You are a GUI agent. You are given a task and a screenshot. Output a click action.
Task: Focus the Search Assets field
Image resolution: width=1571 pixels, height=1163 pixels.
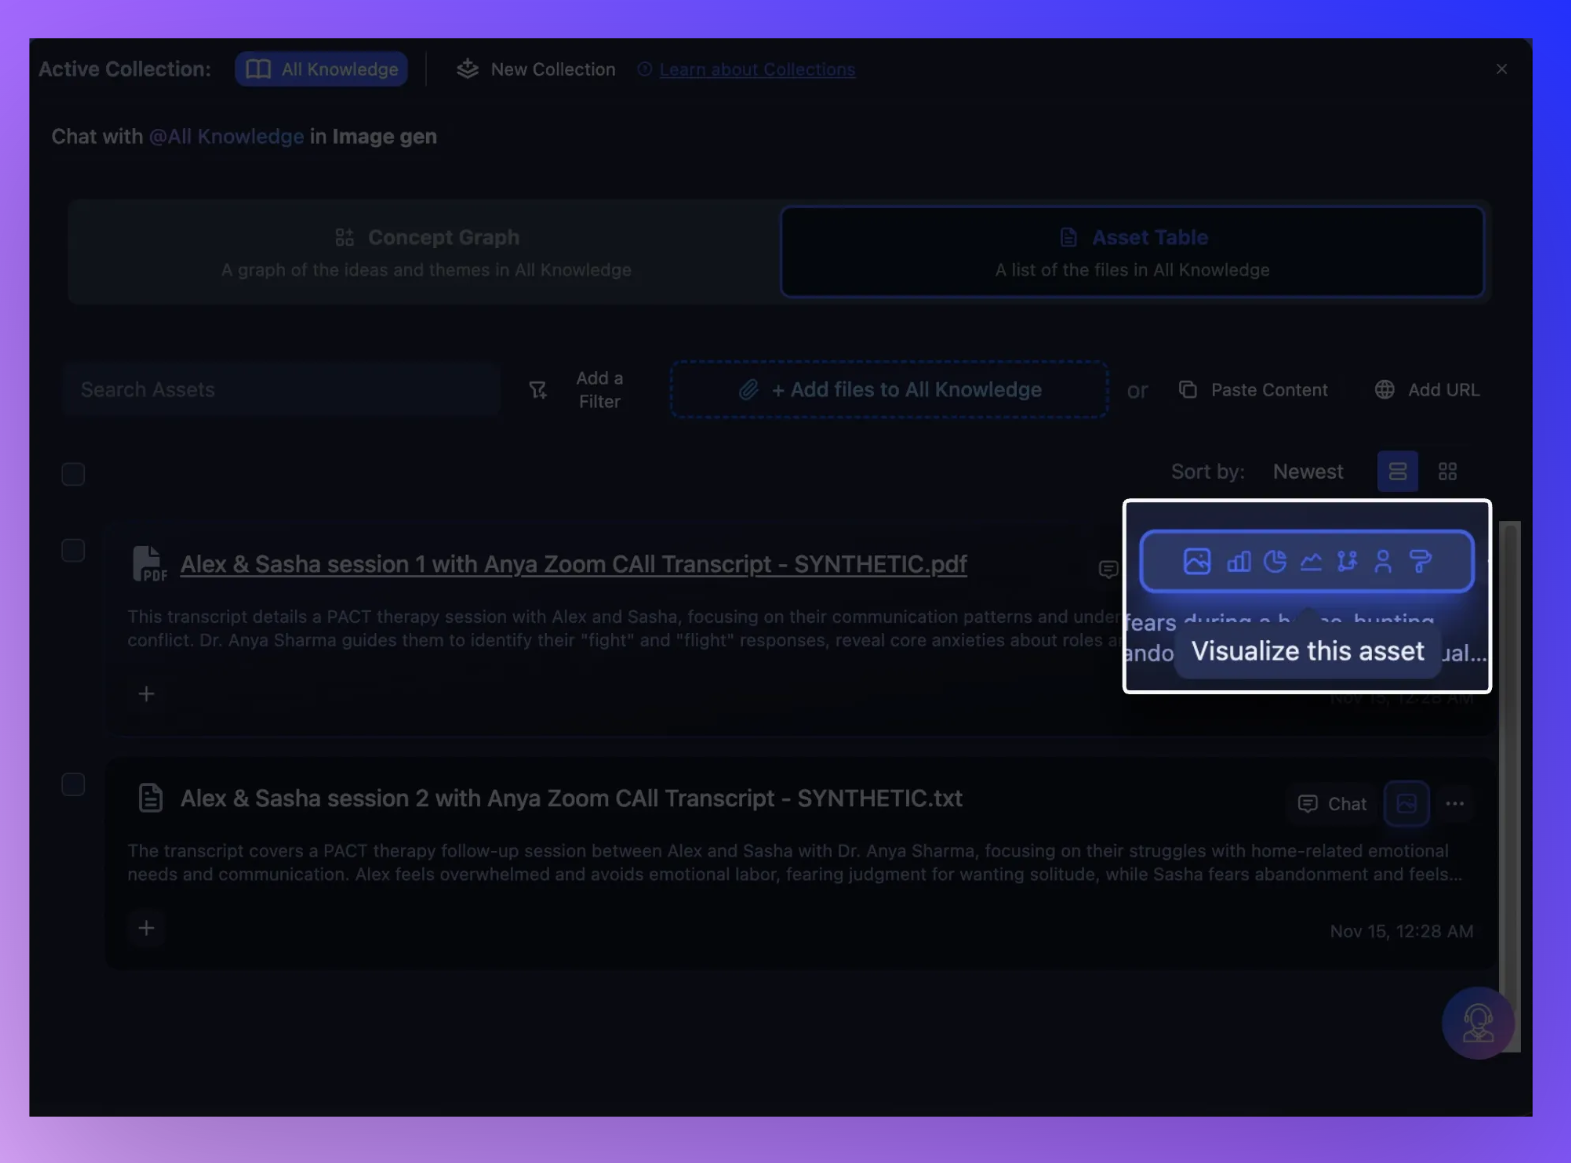pos(281,390)
